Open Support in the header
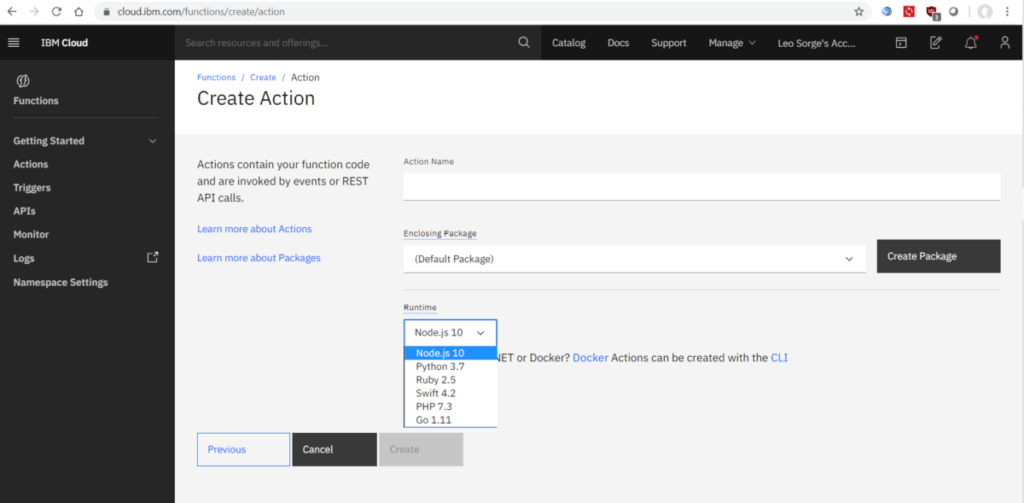Image resolution: width=1024 pixels, height=503 pixels. tap(668, 42)
